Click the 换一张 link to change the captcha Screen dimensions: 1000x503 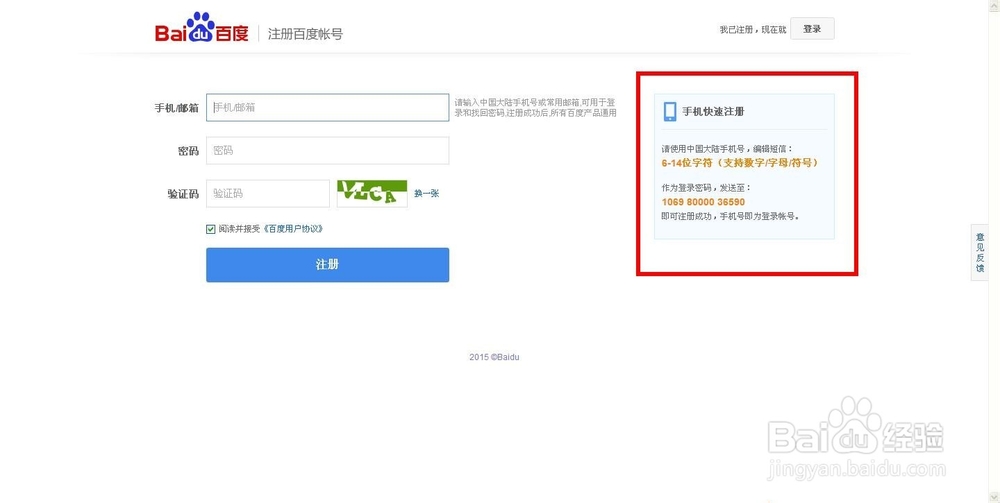(427, 193)
